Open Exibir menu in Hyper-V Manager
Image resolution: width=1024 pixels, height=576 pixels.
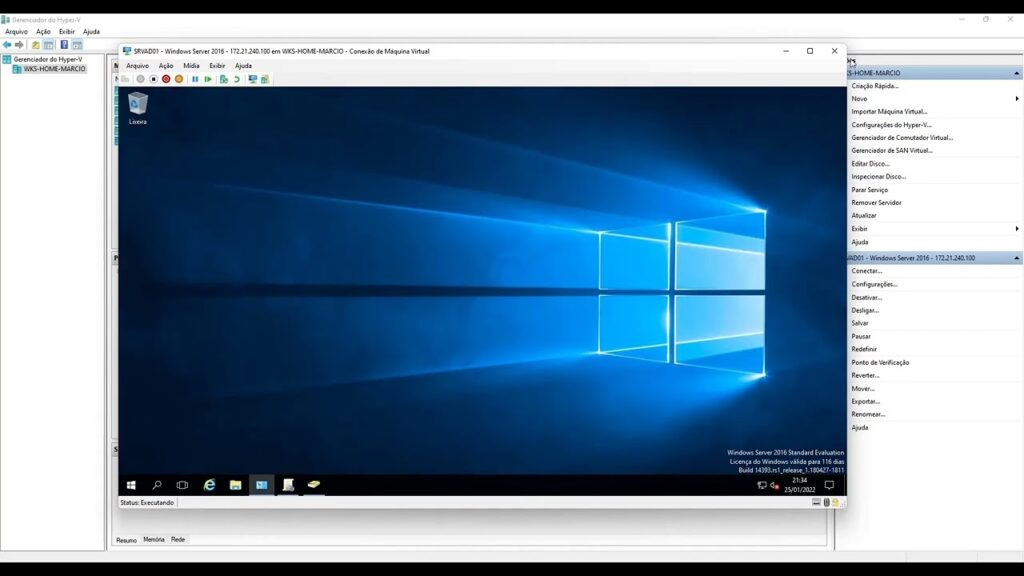tap(67, 31)
